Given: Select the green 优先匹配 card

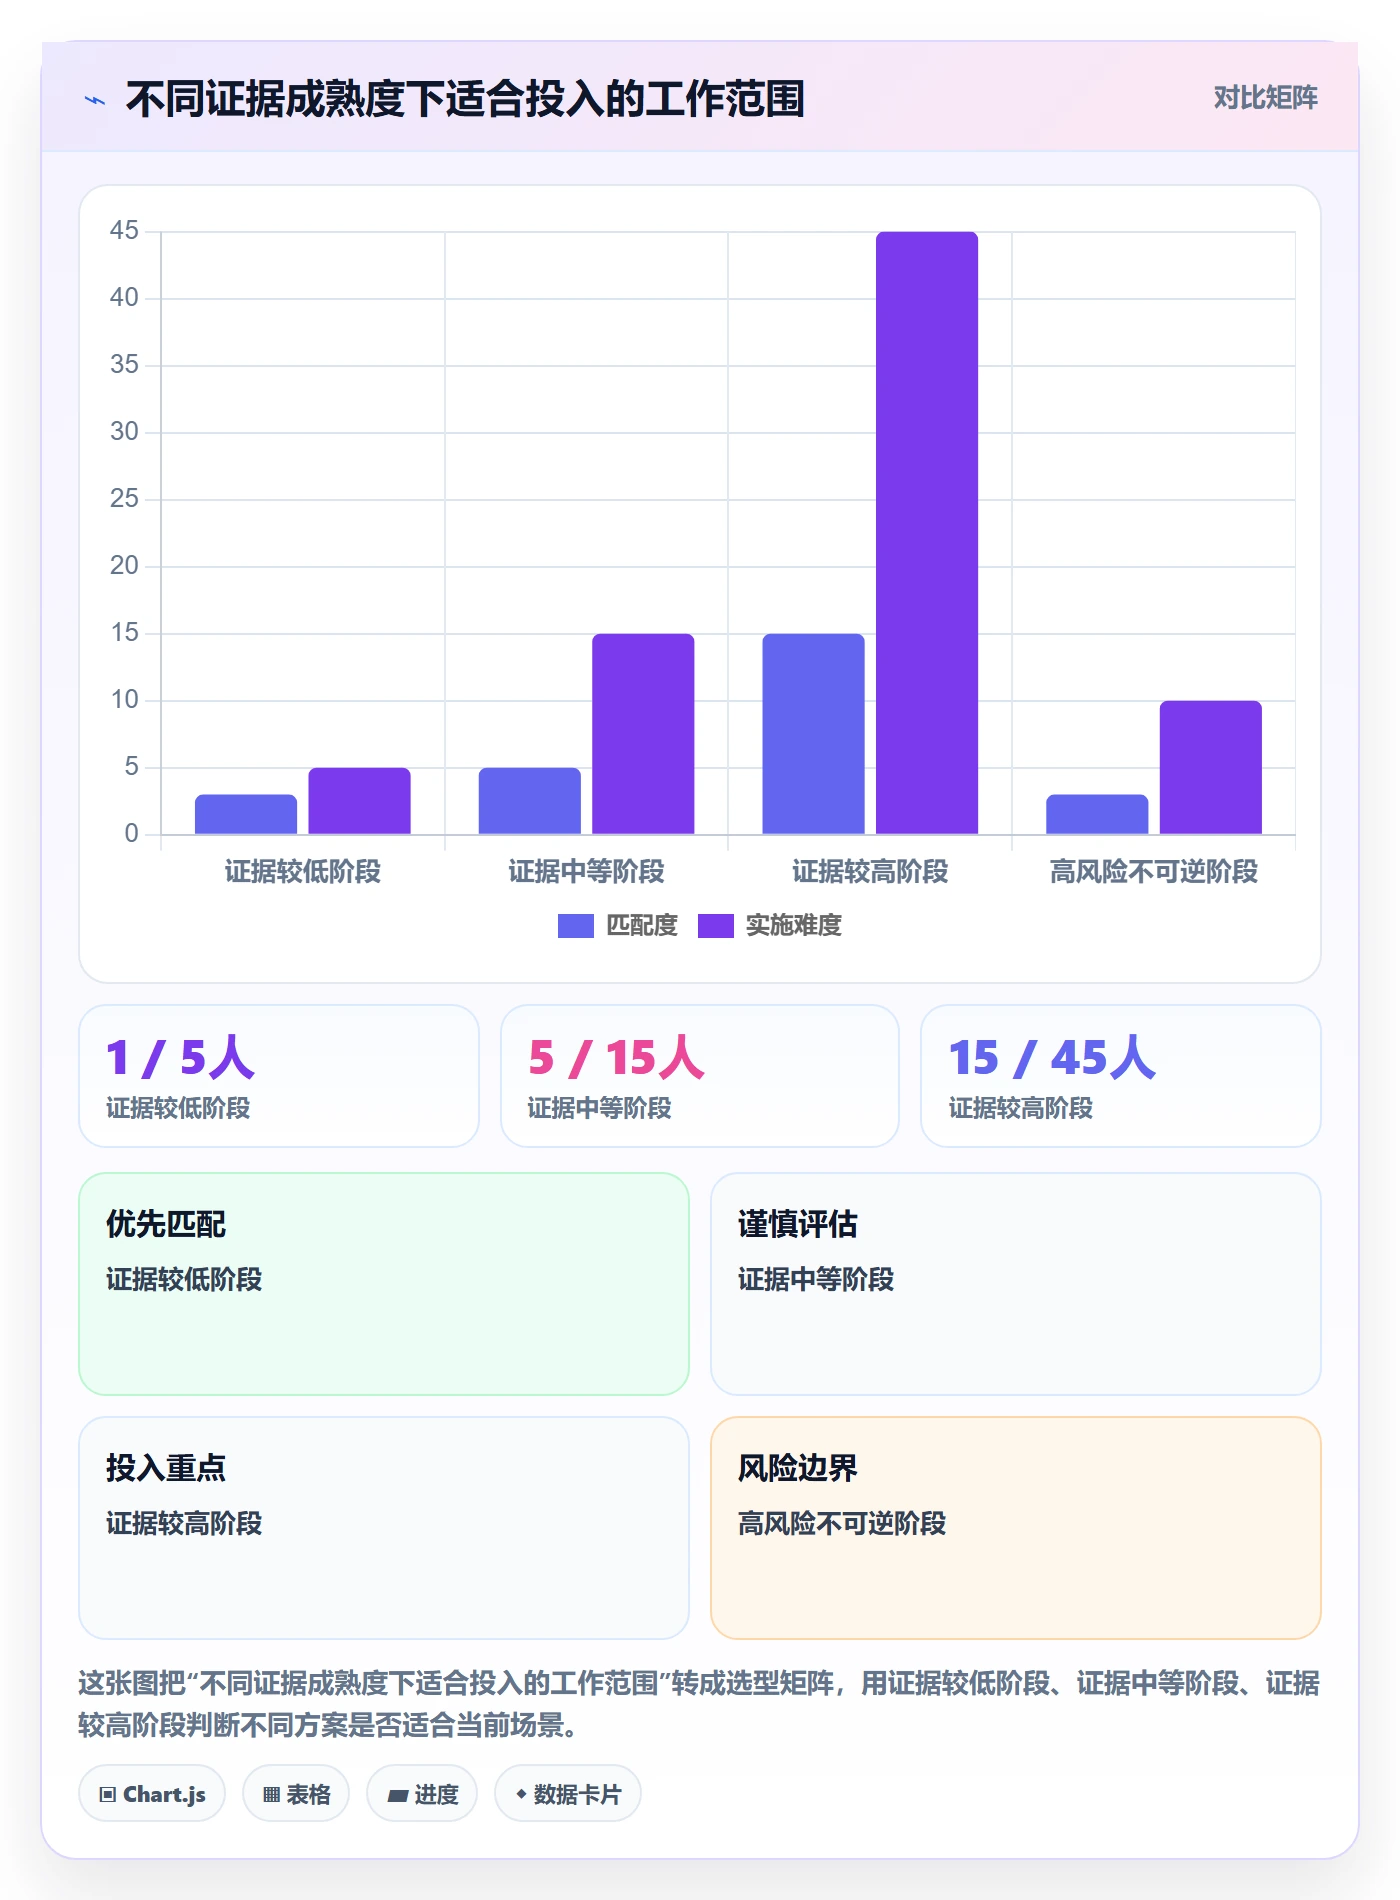Looking at the screenshot, I should point(384,1284).
